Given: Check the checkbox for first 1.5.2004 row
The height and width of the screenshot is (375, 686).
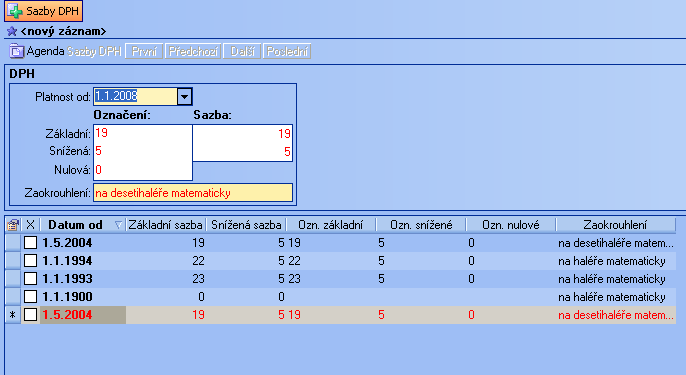Looking at the screenshot, I should click(x=30, y=243).
